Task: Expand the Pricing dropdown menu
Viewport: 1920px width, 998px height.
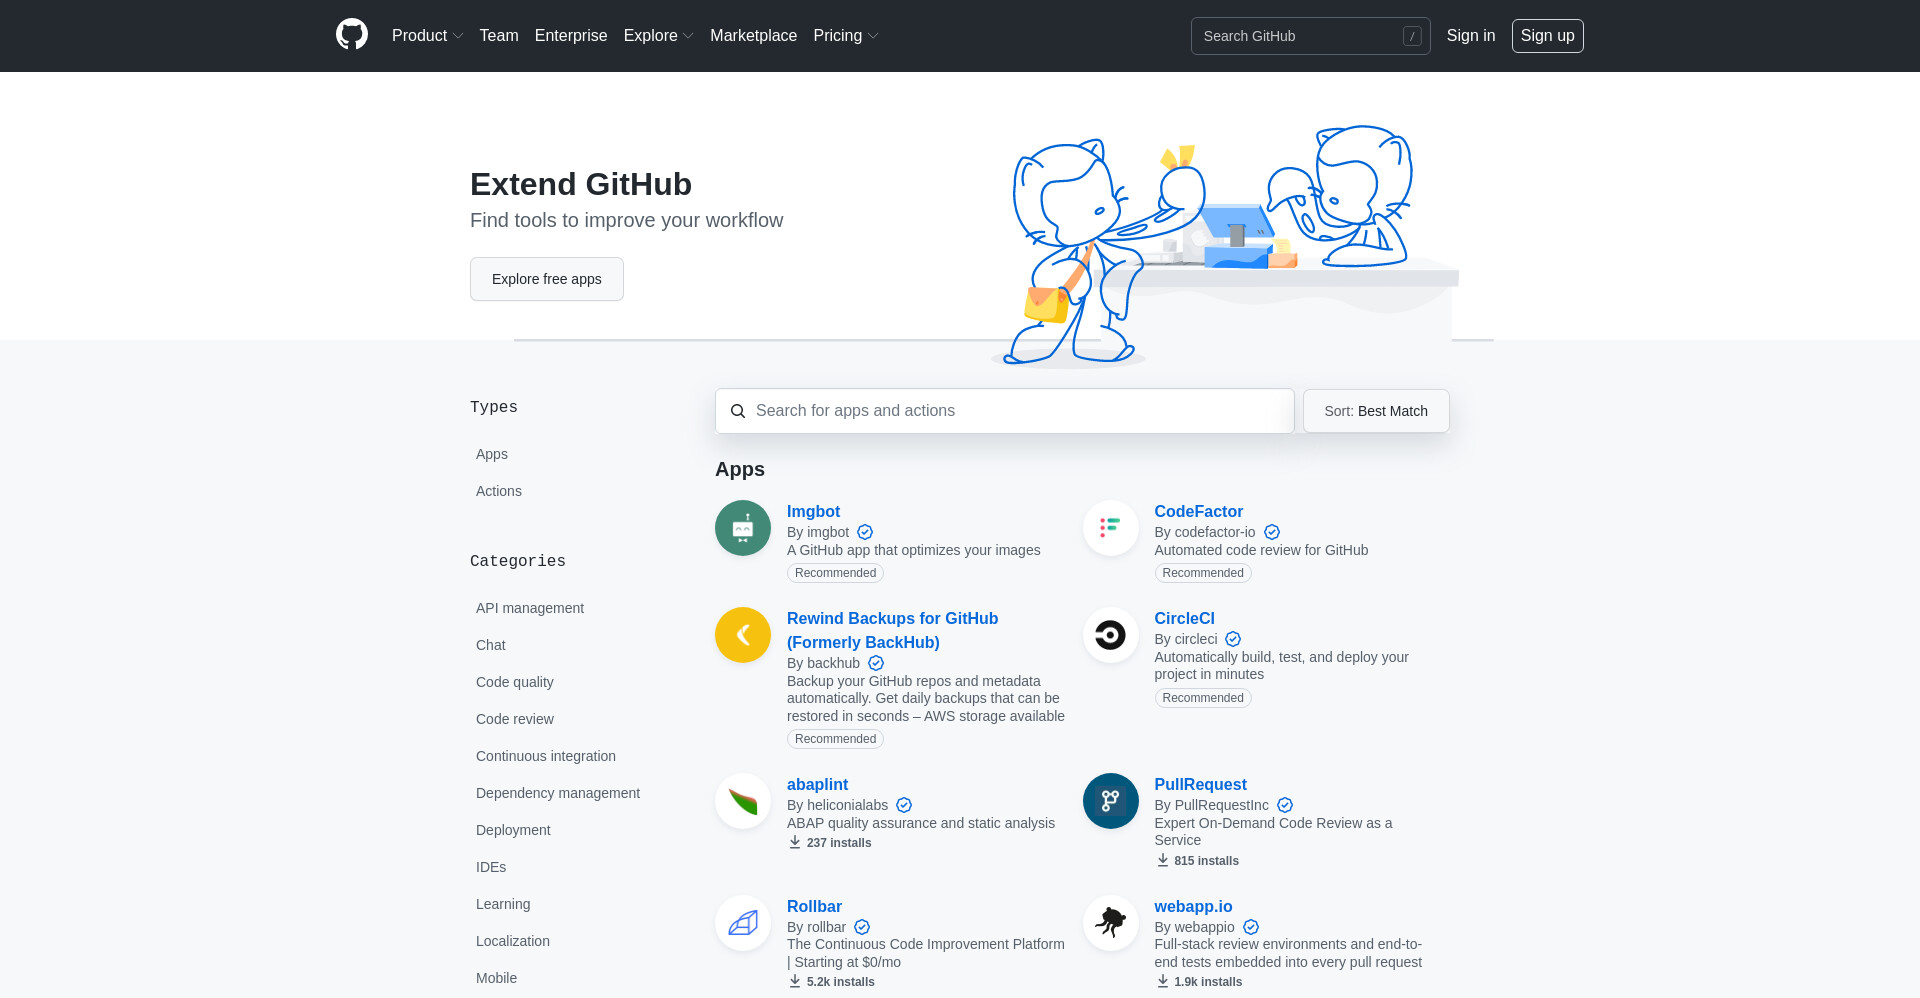Action: pos(846,35)
